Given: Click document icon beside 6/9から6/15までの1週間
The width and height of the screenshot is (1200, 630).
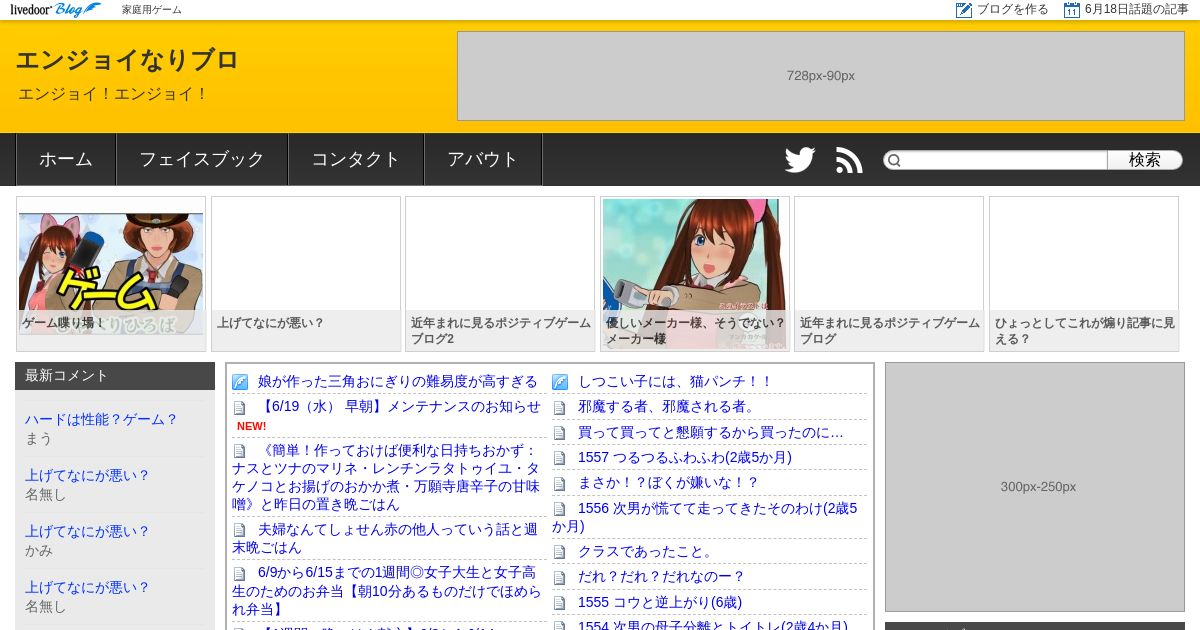Looking at the screenshot, I should 239,574.
